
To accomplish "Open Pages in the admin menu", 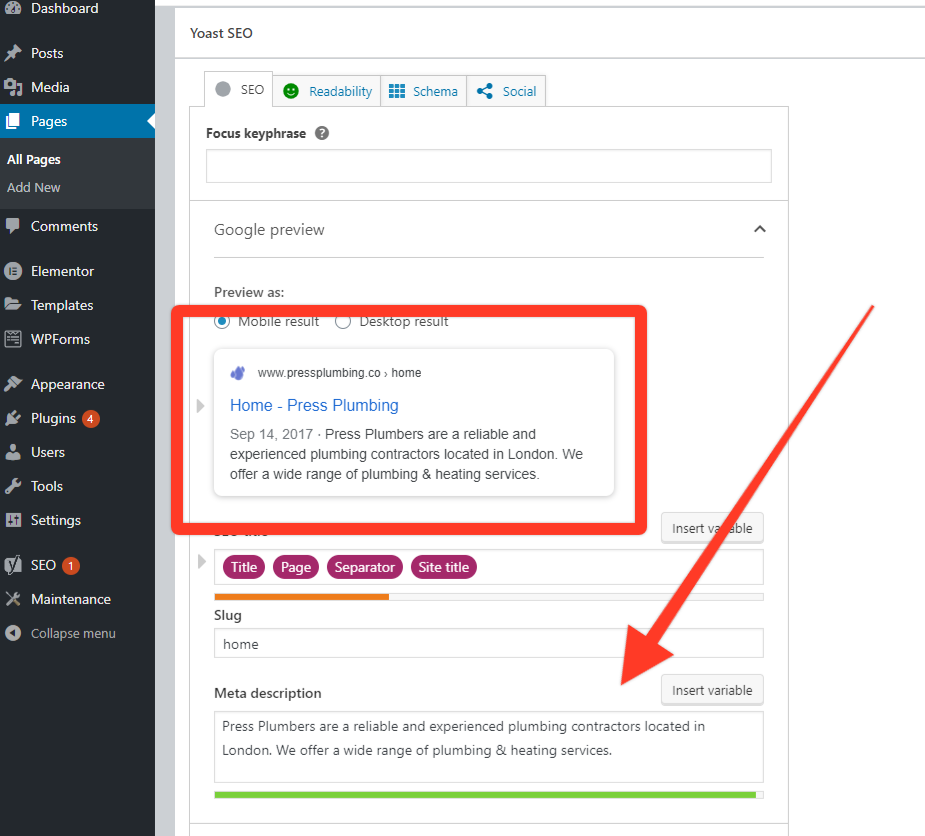I will click(77, 121).
